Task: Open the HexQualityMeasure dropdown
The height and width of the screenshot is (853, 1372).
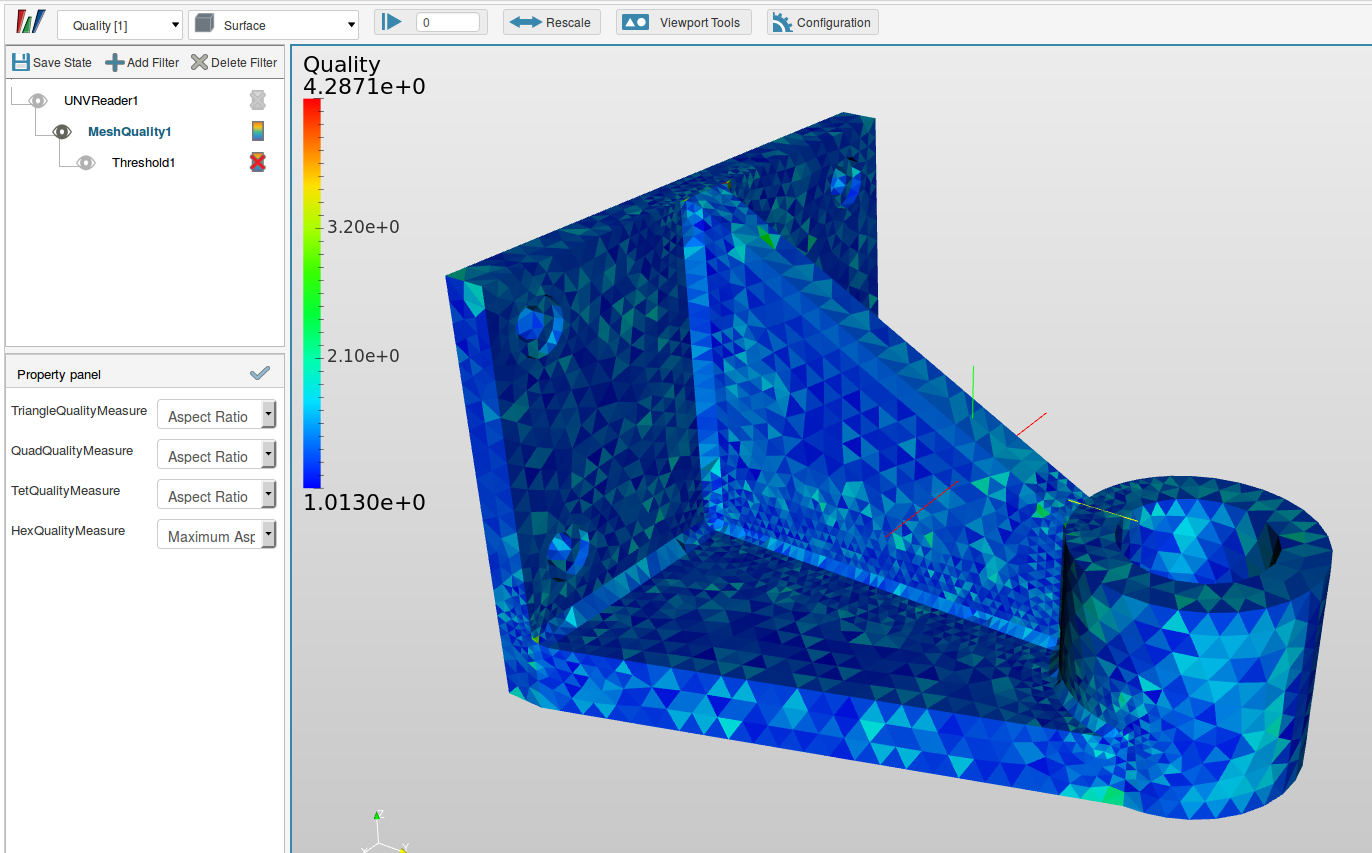Action: click(216, 535)
